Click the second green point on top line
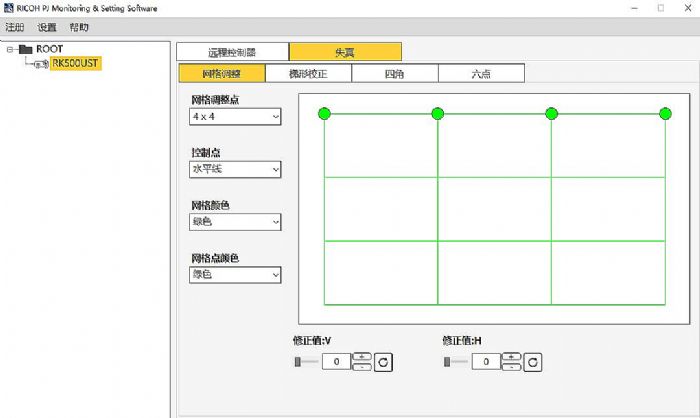Screen dimensions: 700x418 (x=437, y=113)
